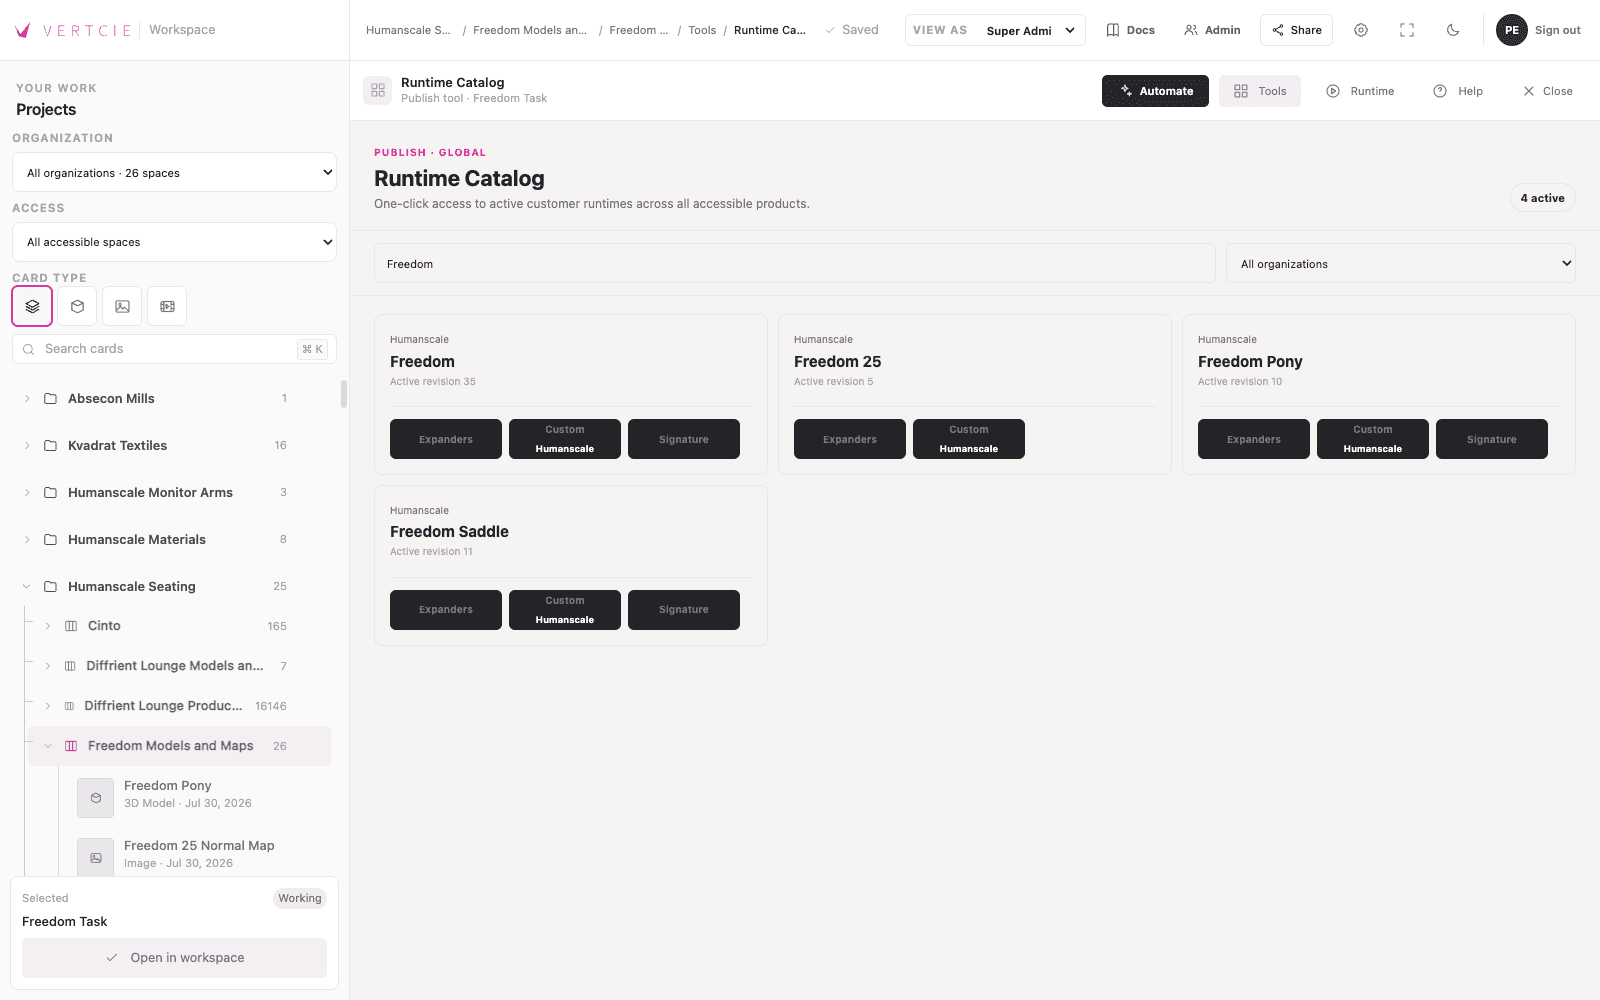Switch to dark mode moon icon
1600x1000 pixels.
tap(1453, 30)
